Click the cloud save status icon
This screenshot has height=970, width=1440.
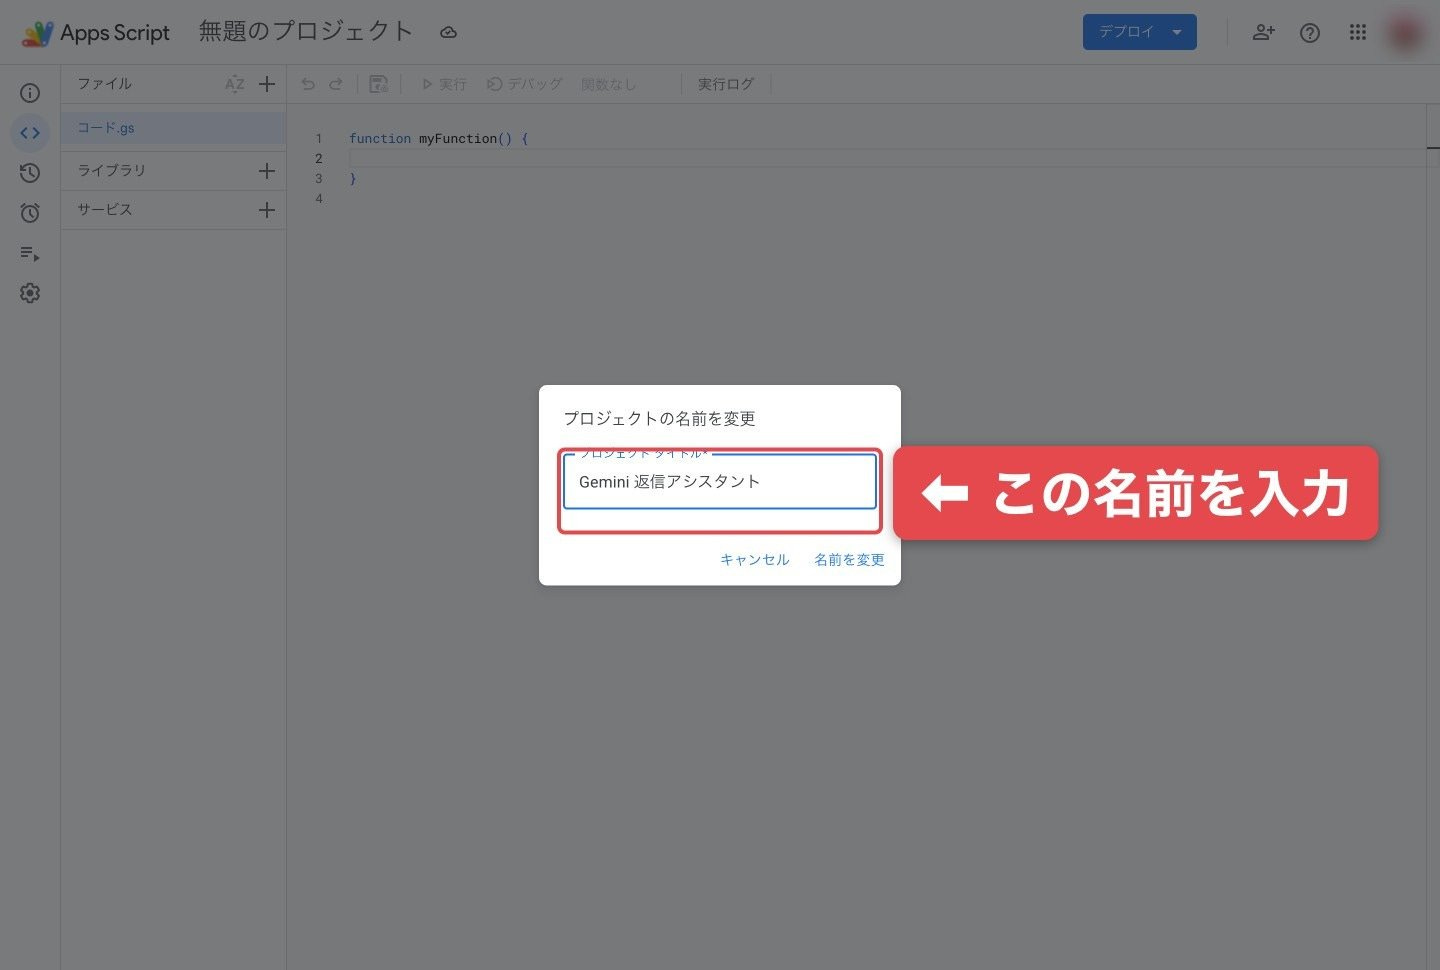coord(449,33)
